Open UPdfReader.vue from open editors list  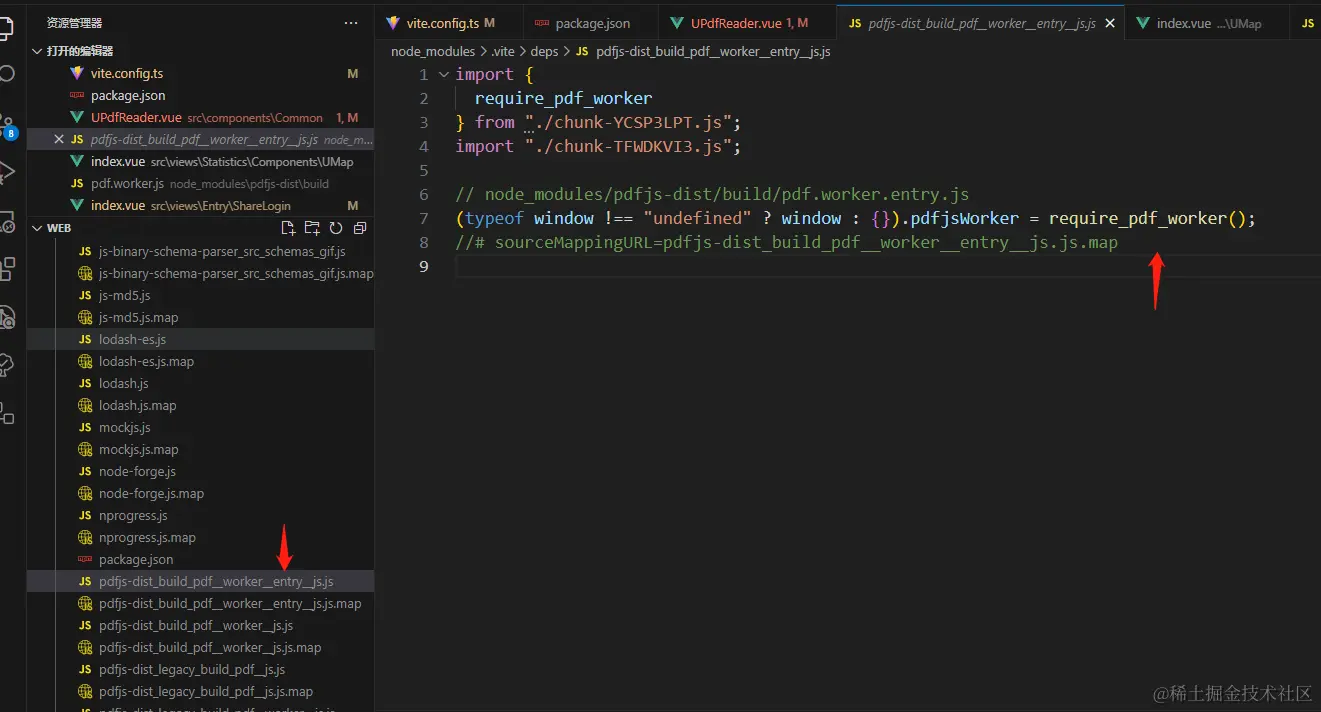(200, 117)
